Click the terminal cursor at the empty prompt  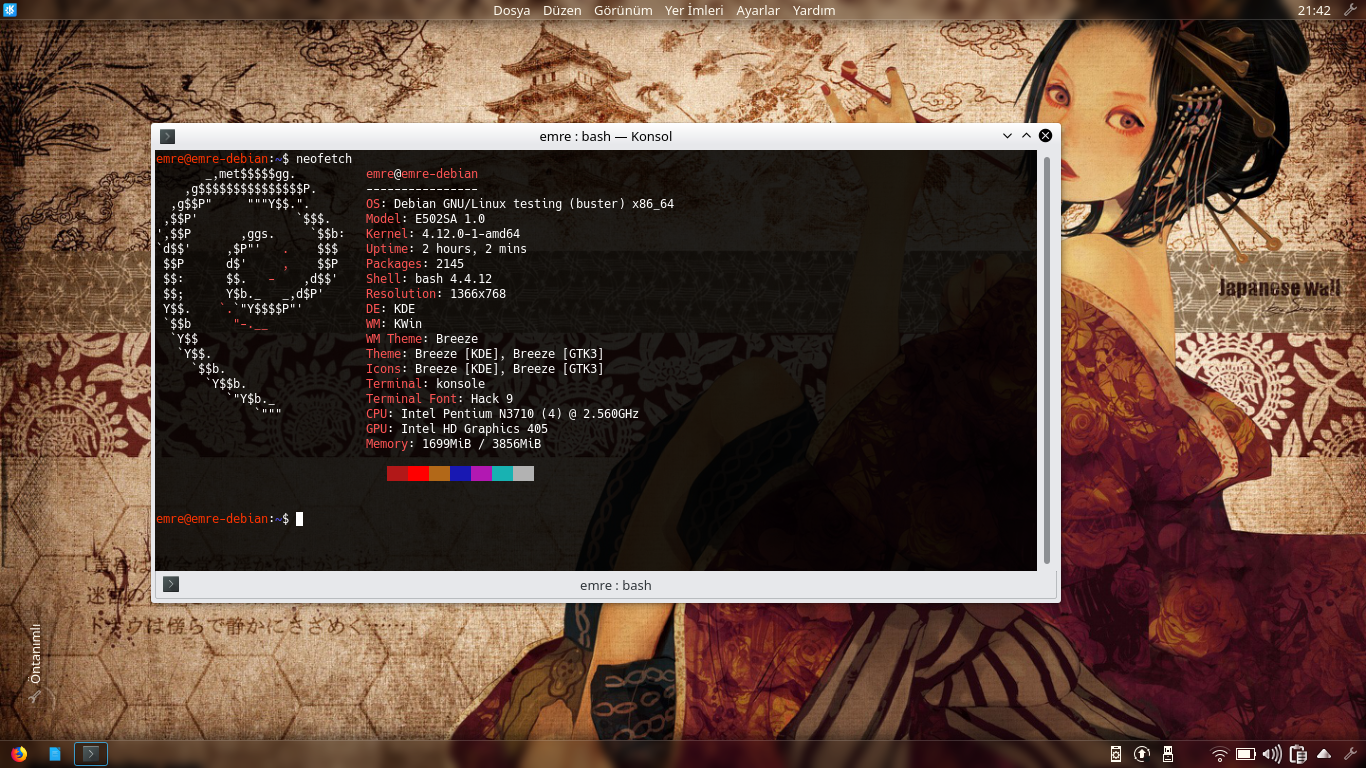tap(299, 519)
